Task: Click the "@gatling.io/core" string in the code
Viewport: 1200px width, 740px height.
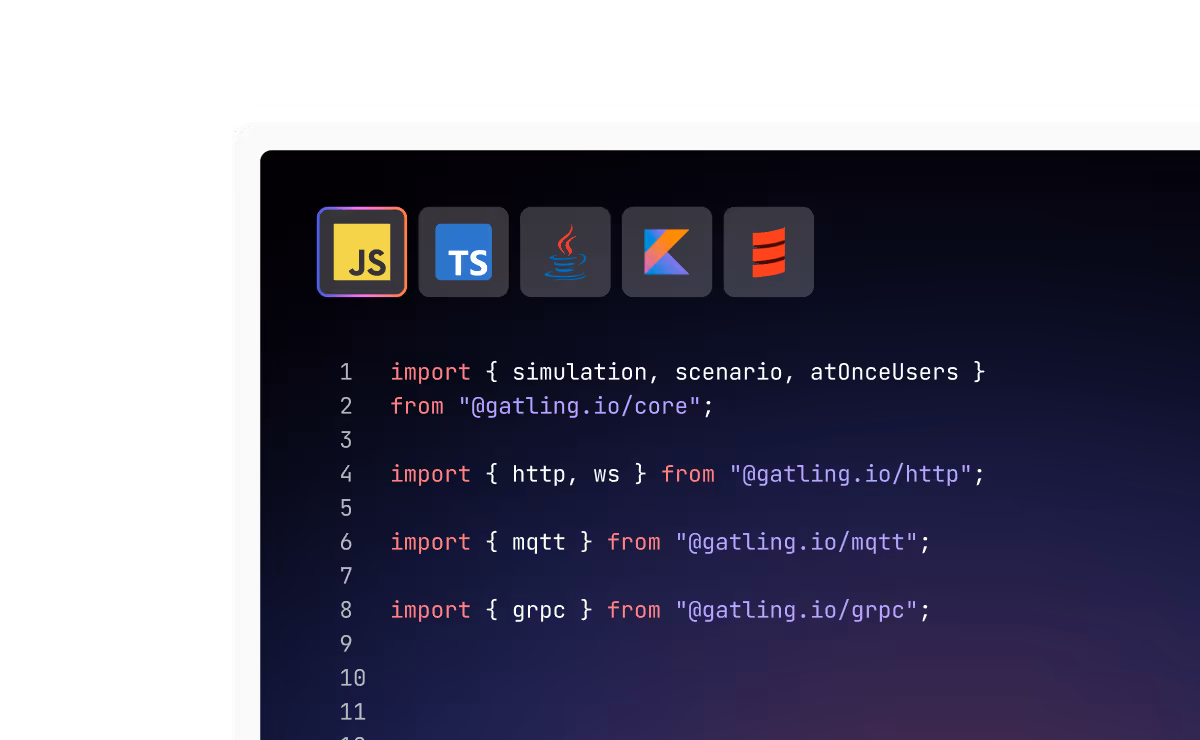Action: [x=580, y=406]
